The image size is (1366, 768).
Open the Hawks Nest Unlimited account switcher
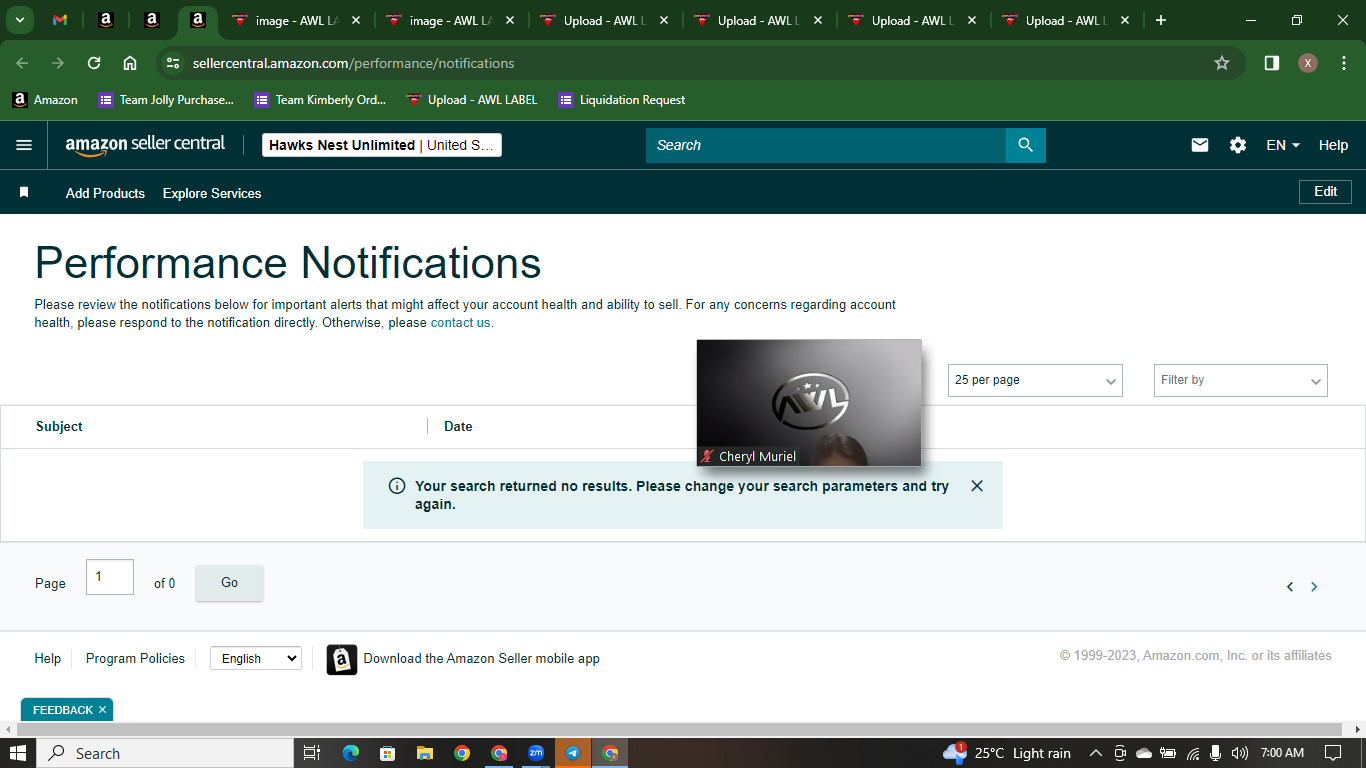tap(382, 145)
